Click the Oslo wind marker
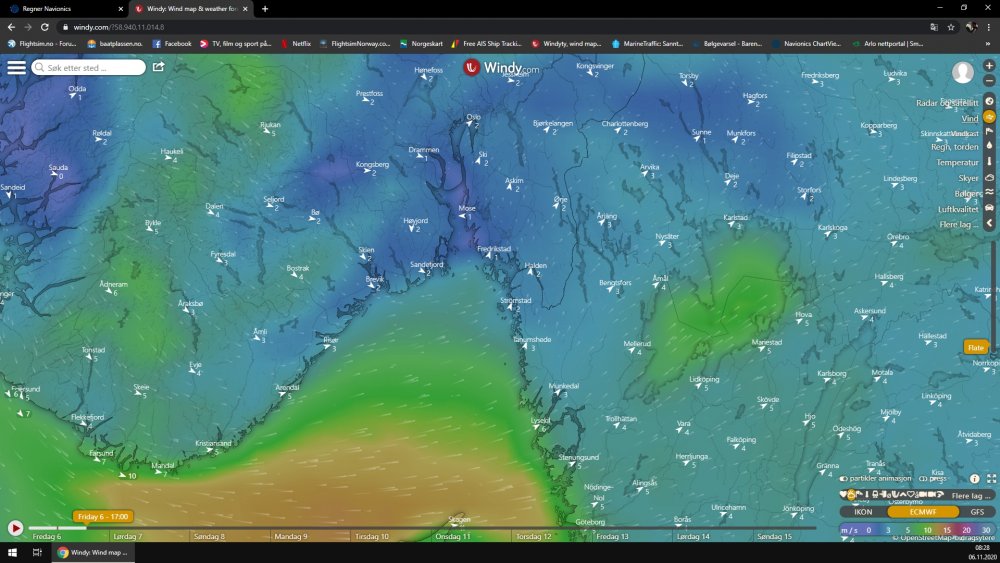The image size is (1000, 563). tap(473, 121)
